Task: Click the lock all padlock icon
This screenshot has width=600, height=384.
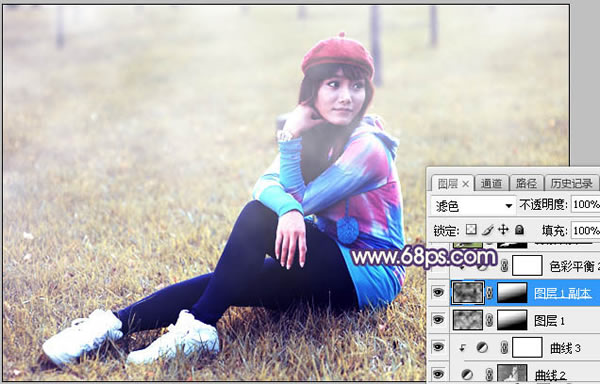Action: [x=519, y=229]
